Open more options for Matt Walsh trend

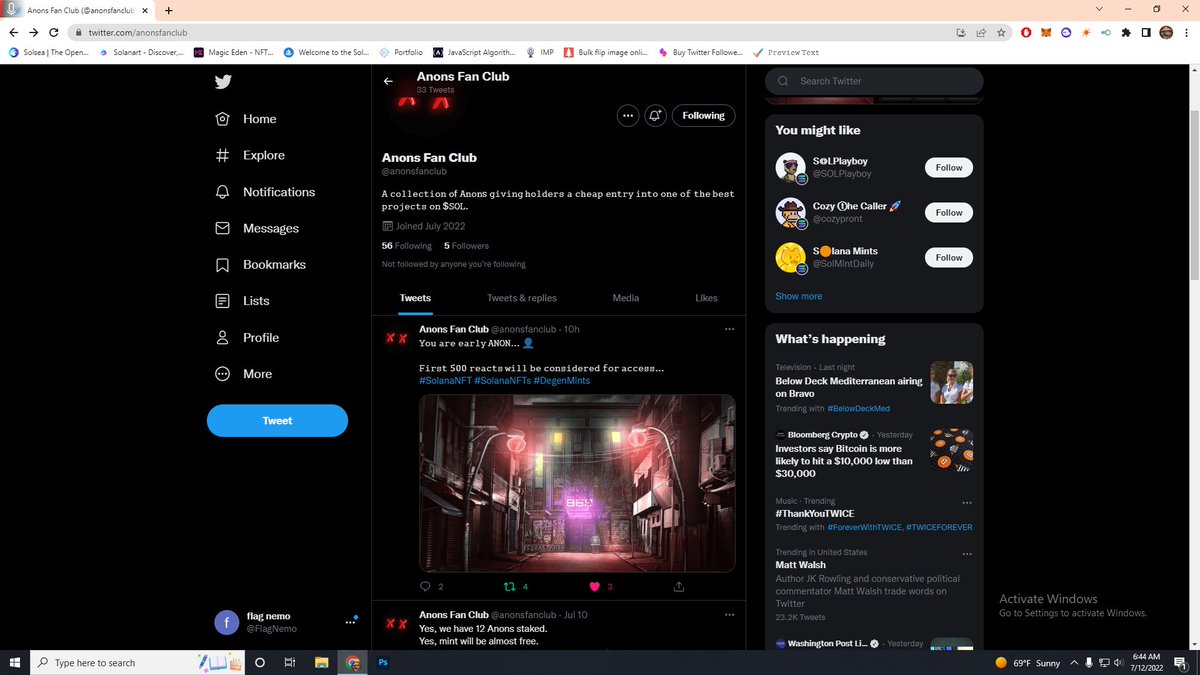pyautogui.click(x=967, y=554)
